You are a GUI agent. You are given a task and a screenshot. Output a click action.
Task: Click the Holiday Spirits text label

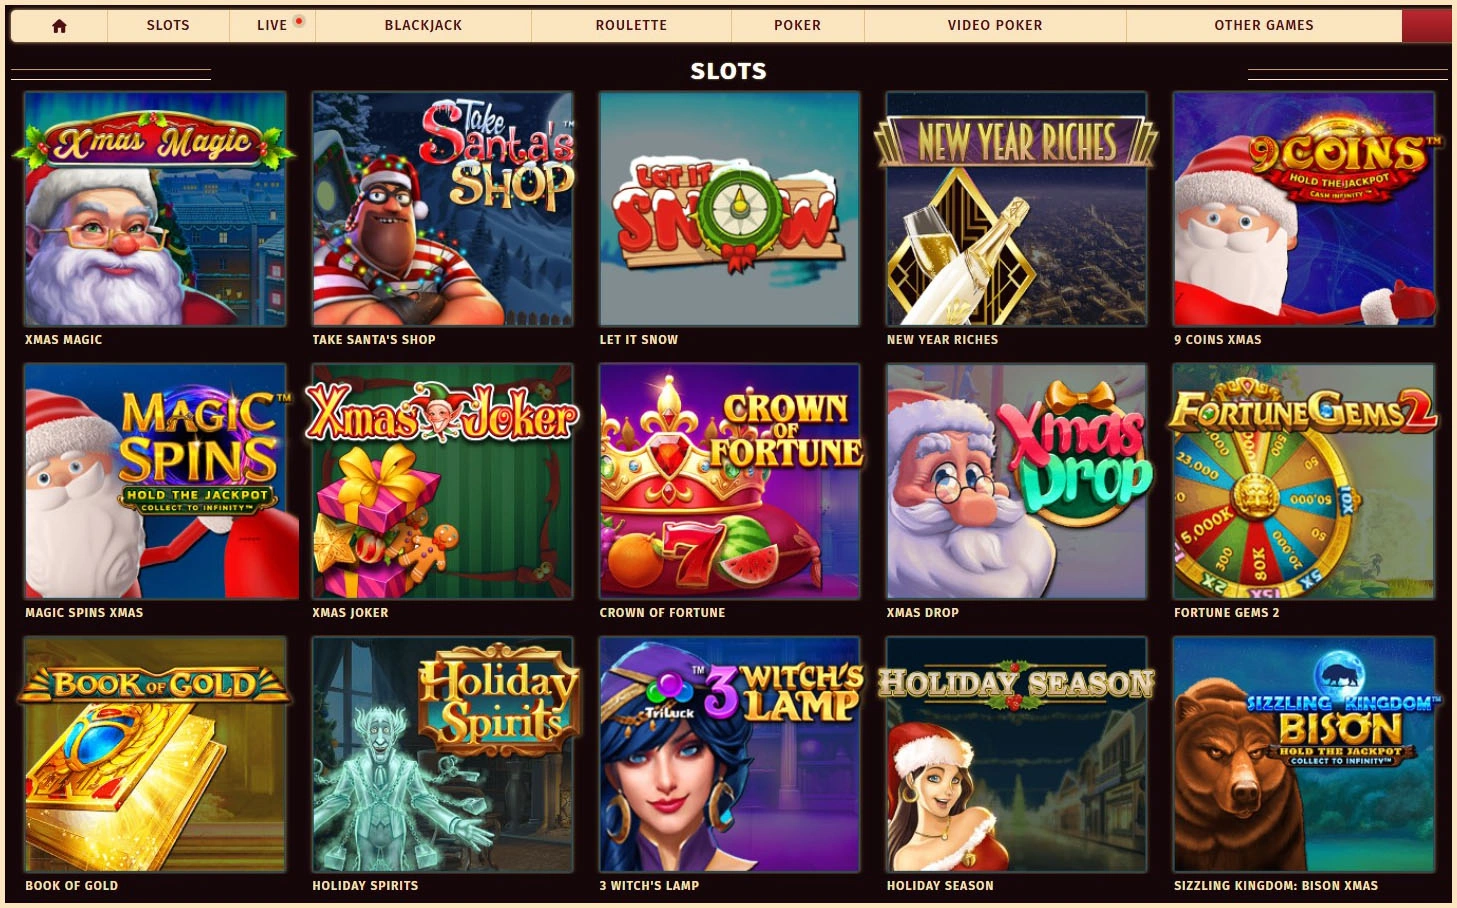[x=365, y=886]
